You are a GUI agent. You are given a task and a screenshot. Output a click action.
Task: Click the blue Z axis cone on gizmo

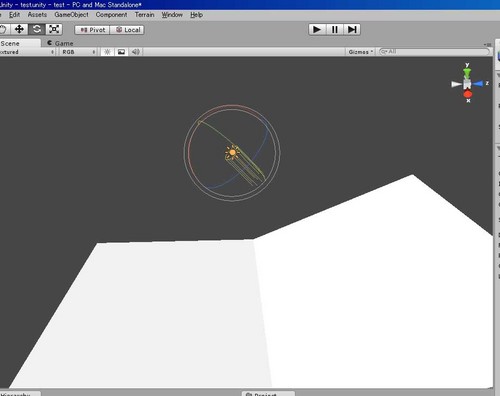[x=478, y=84]
